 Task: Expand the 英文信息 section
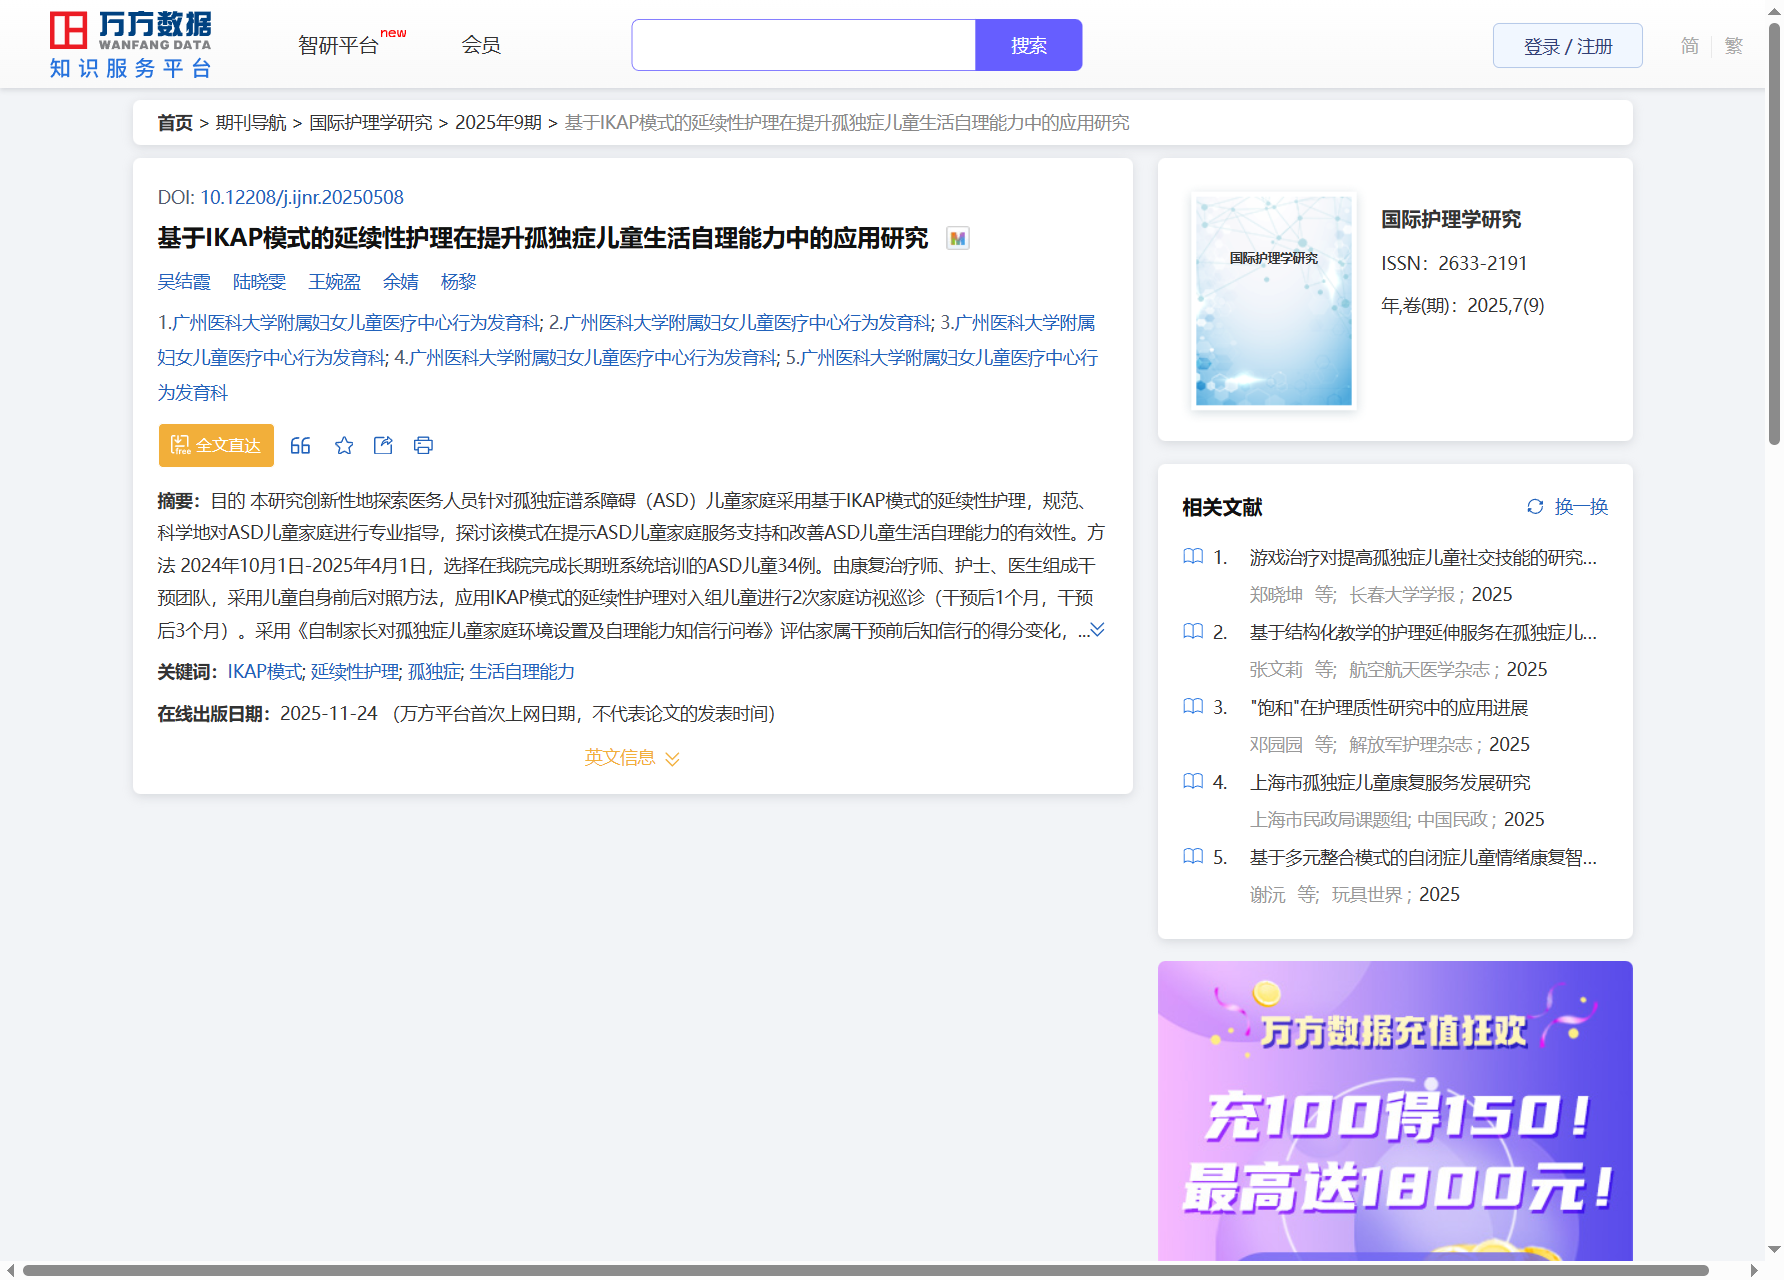coord(632,758)
